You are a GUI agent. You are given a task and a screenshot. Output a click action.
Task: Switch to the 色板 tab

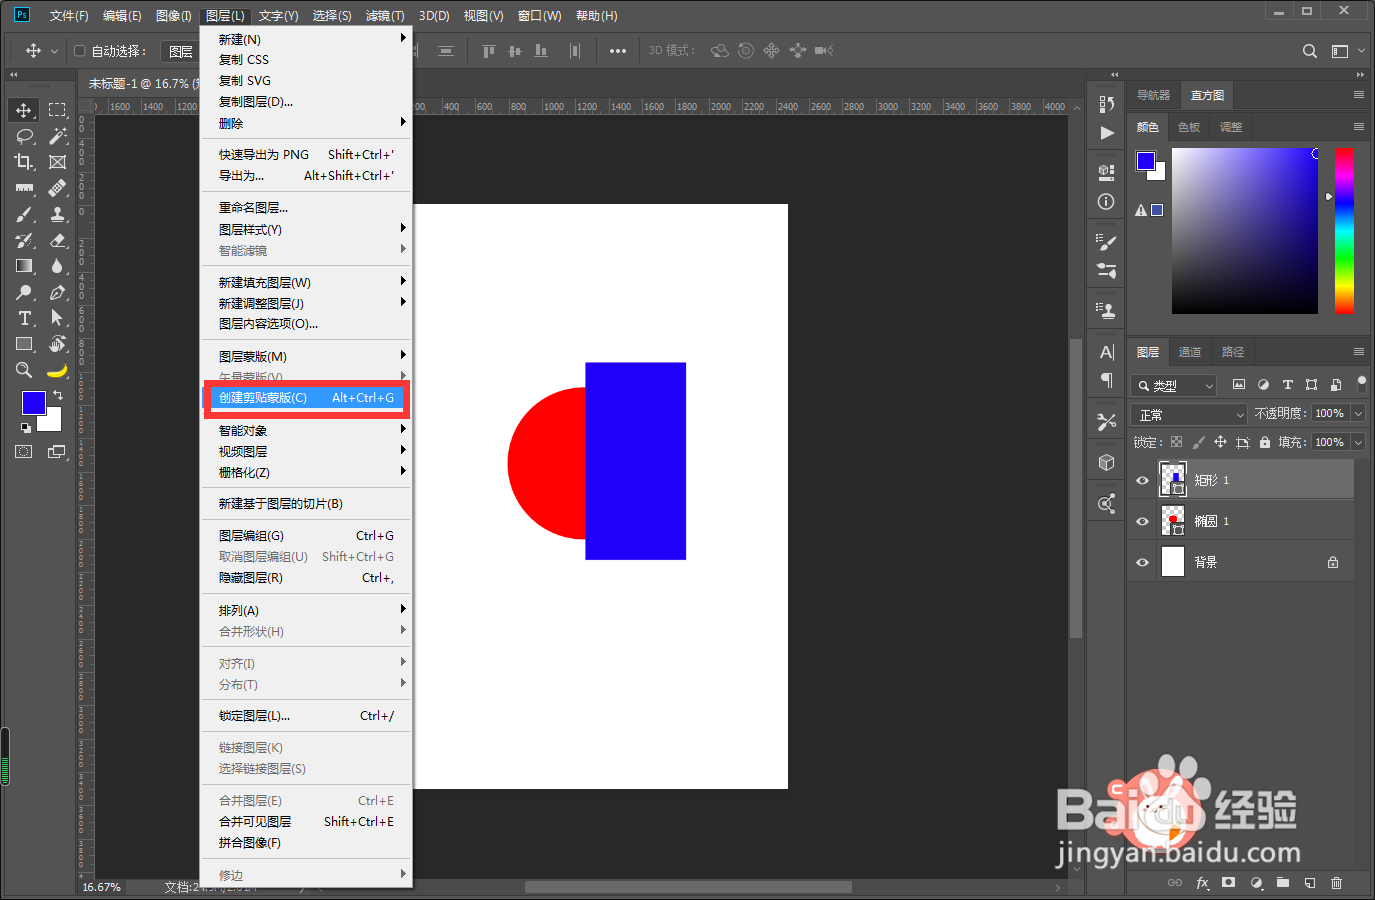click(x=1189, y=127)
